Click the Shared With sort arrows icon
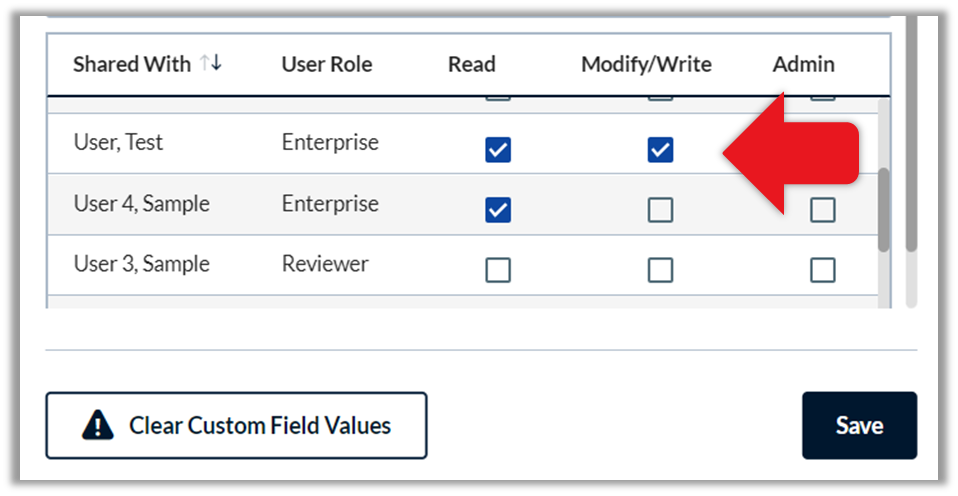The width and height of the screenshot is (958, 496). 211,63
